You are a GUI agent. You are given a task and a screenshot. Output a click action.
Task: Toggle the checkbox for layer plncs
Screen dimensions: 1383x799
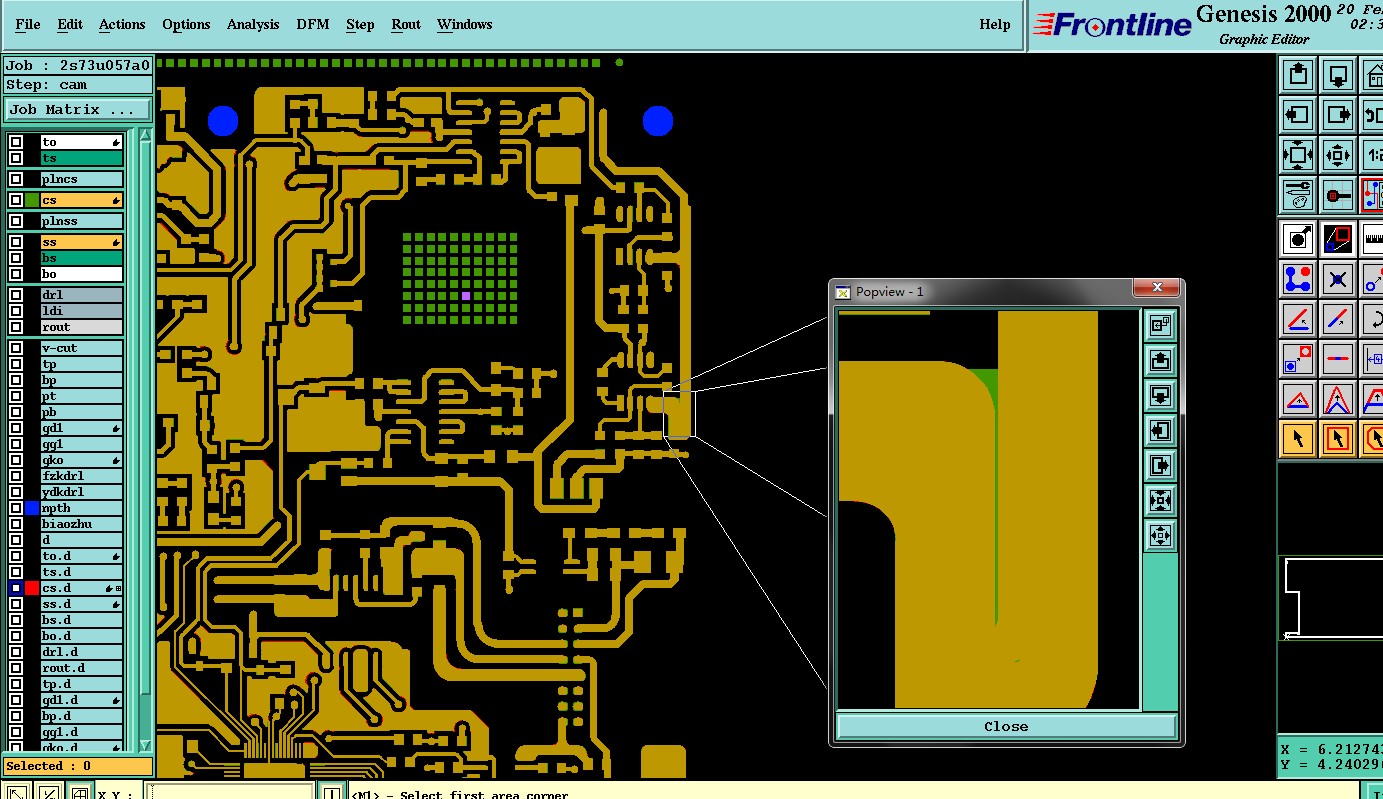16,179
